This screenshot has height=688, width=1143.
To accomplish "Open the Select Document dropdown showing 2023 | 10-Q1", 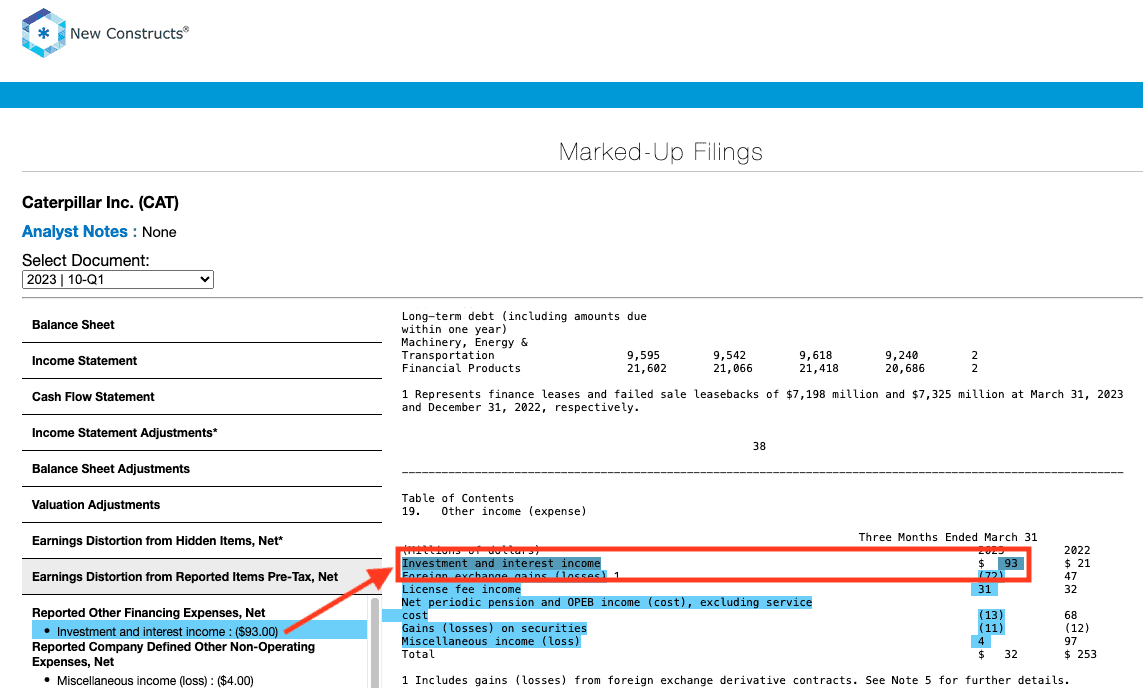I will point(117,280).
